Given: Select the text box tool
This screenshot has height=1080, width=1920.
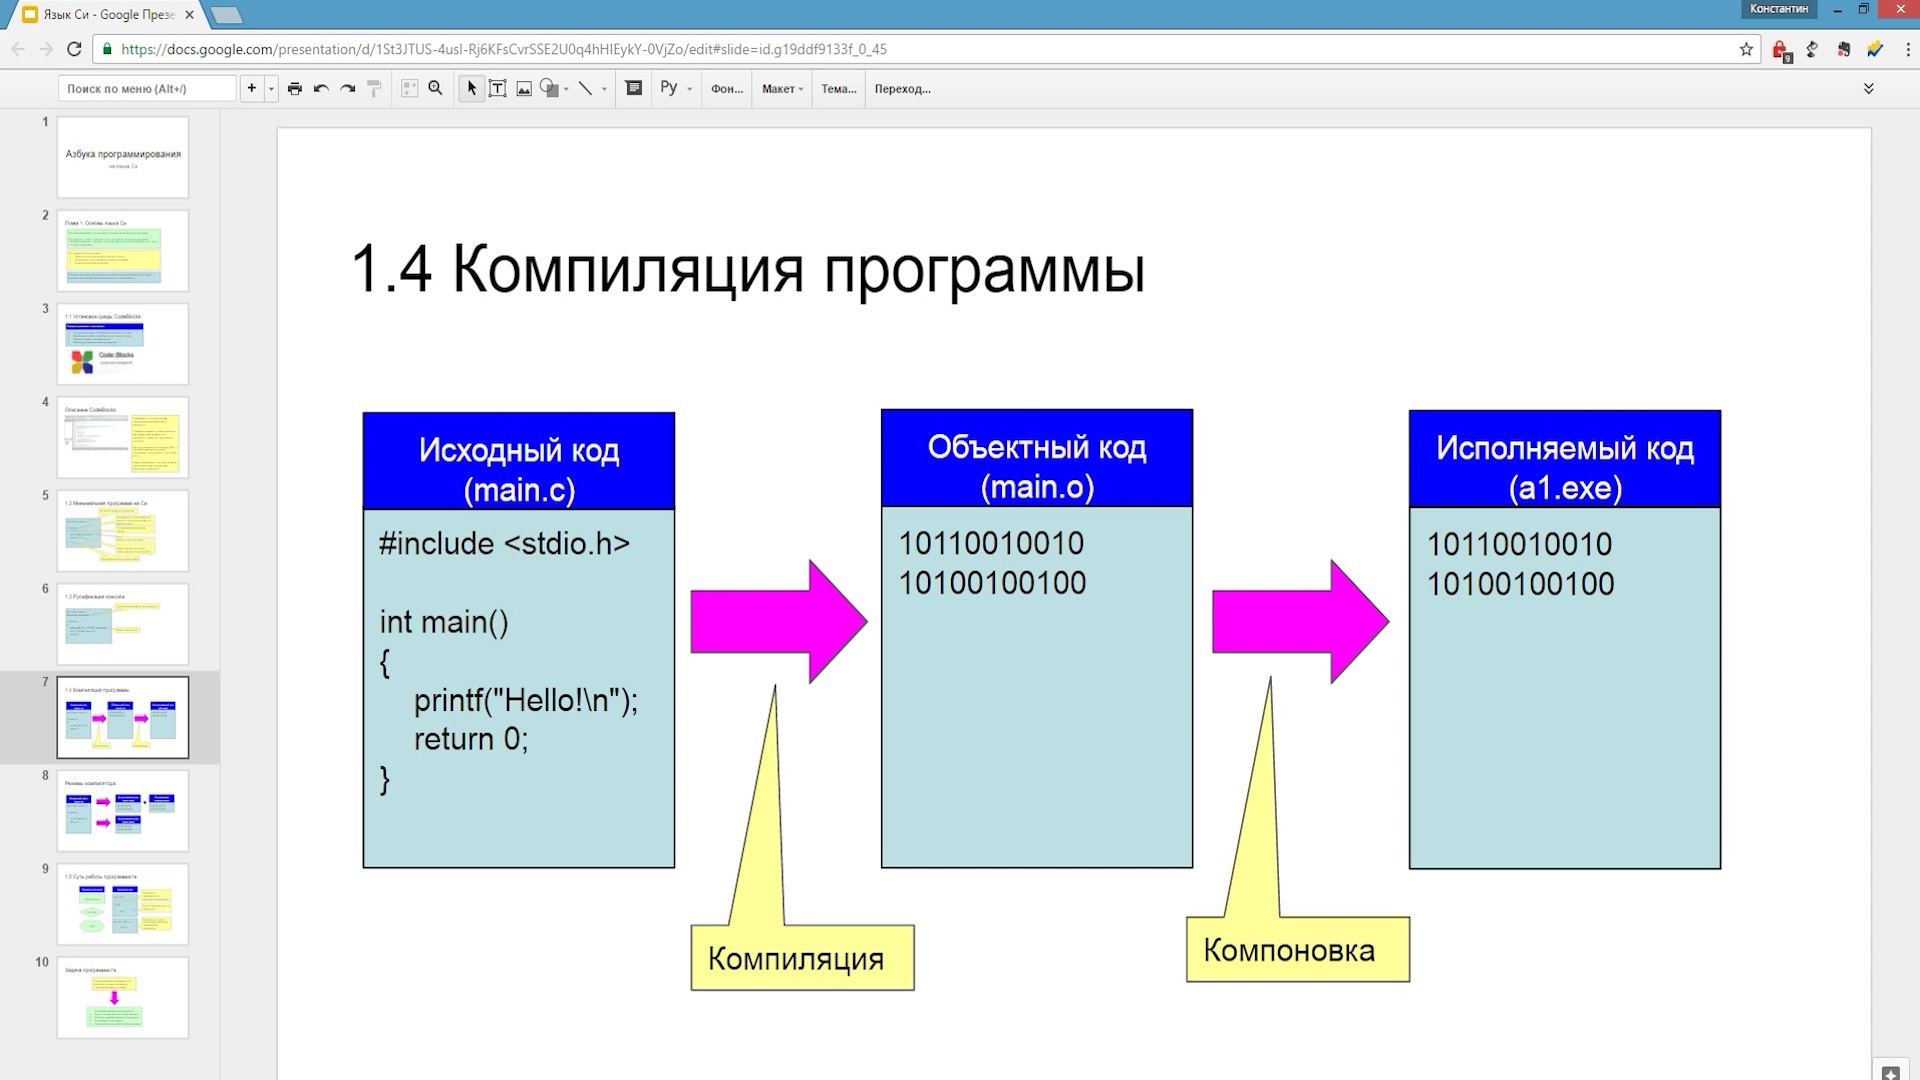Looking at the screenshot, I should (497, 88).
